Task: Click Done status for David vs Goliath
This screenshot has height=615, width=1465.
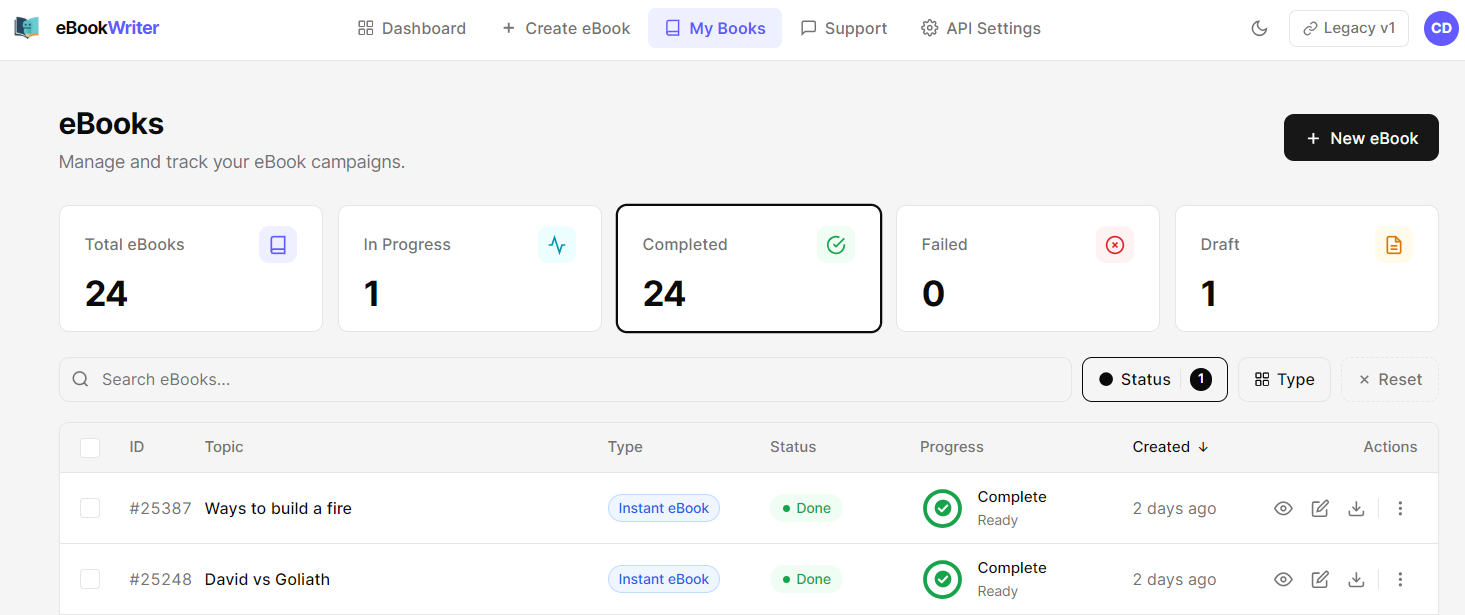Action: 806,579
